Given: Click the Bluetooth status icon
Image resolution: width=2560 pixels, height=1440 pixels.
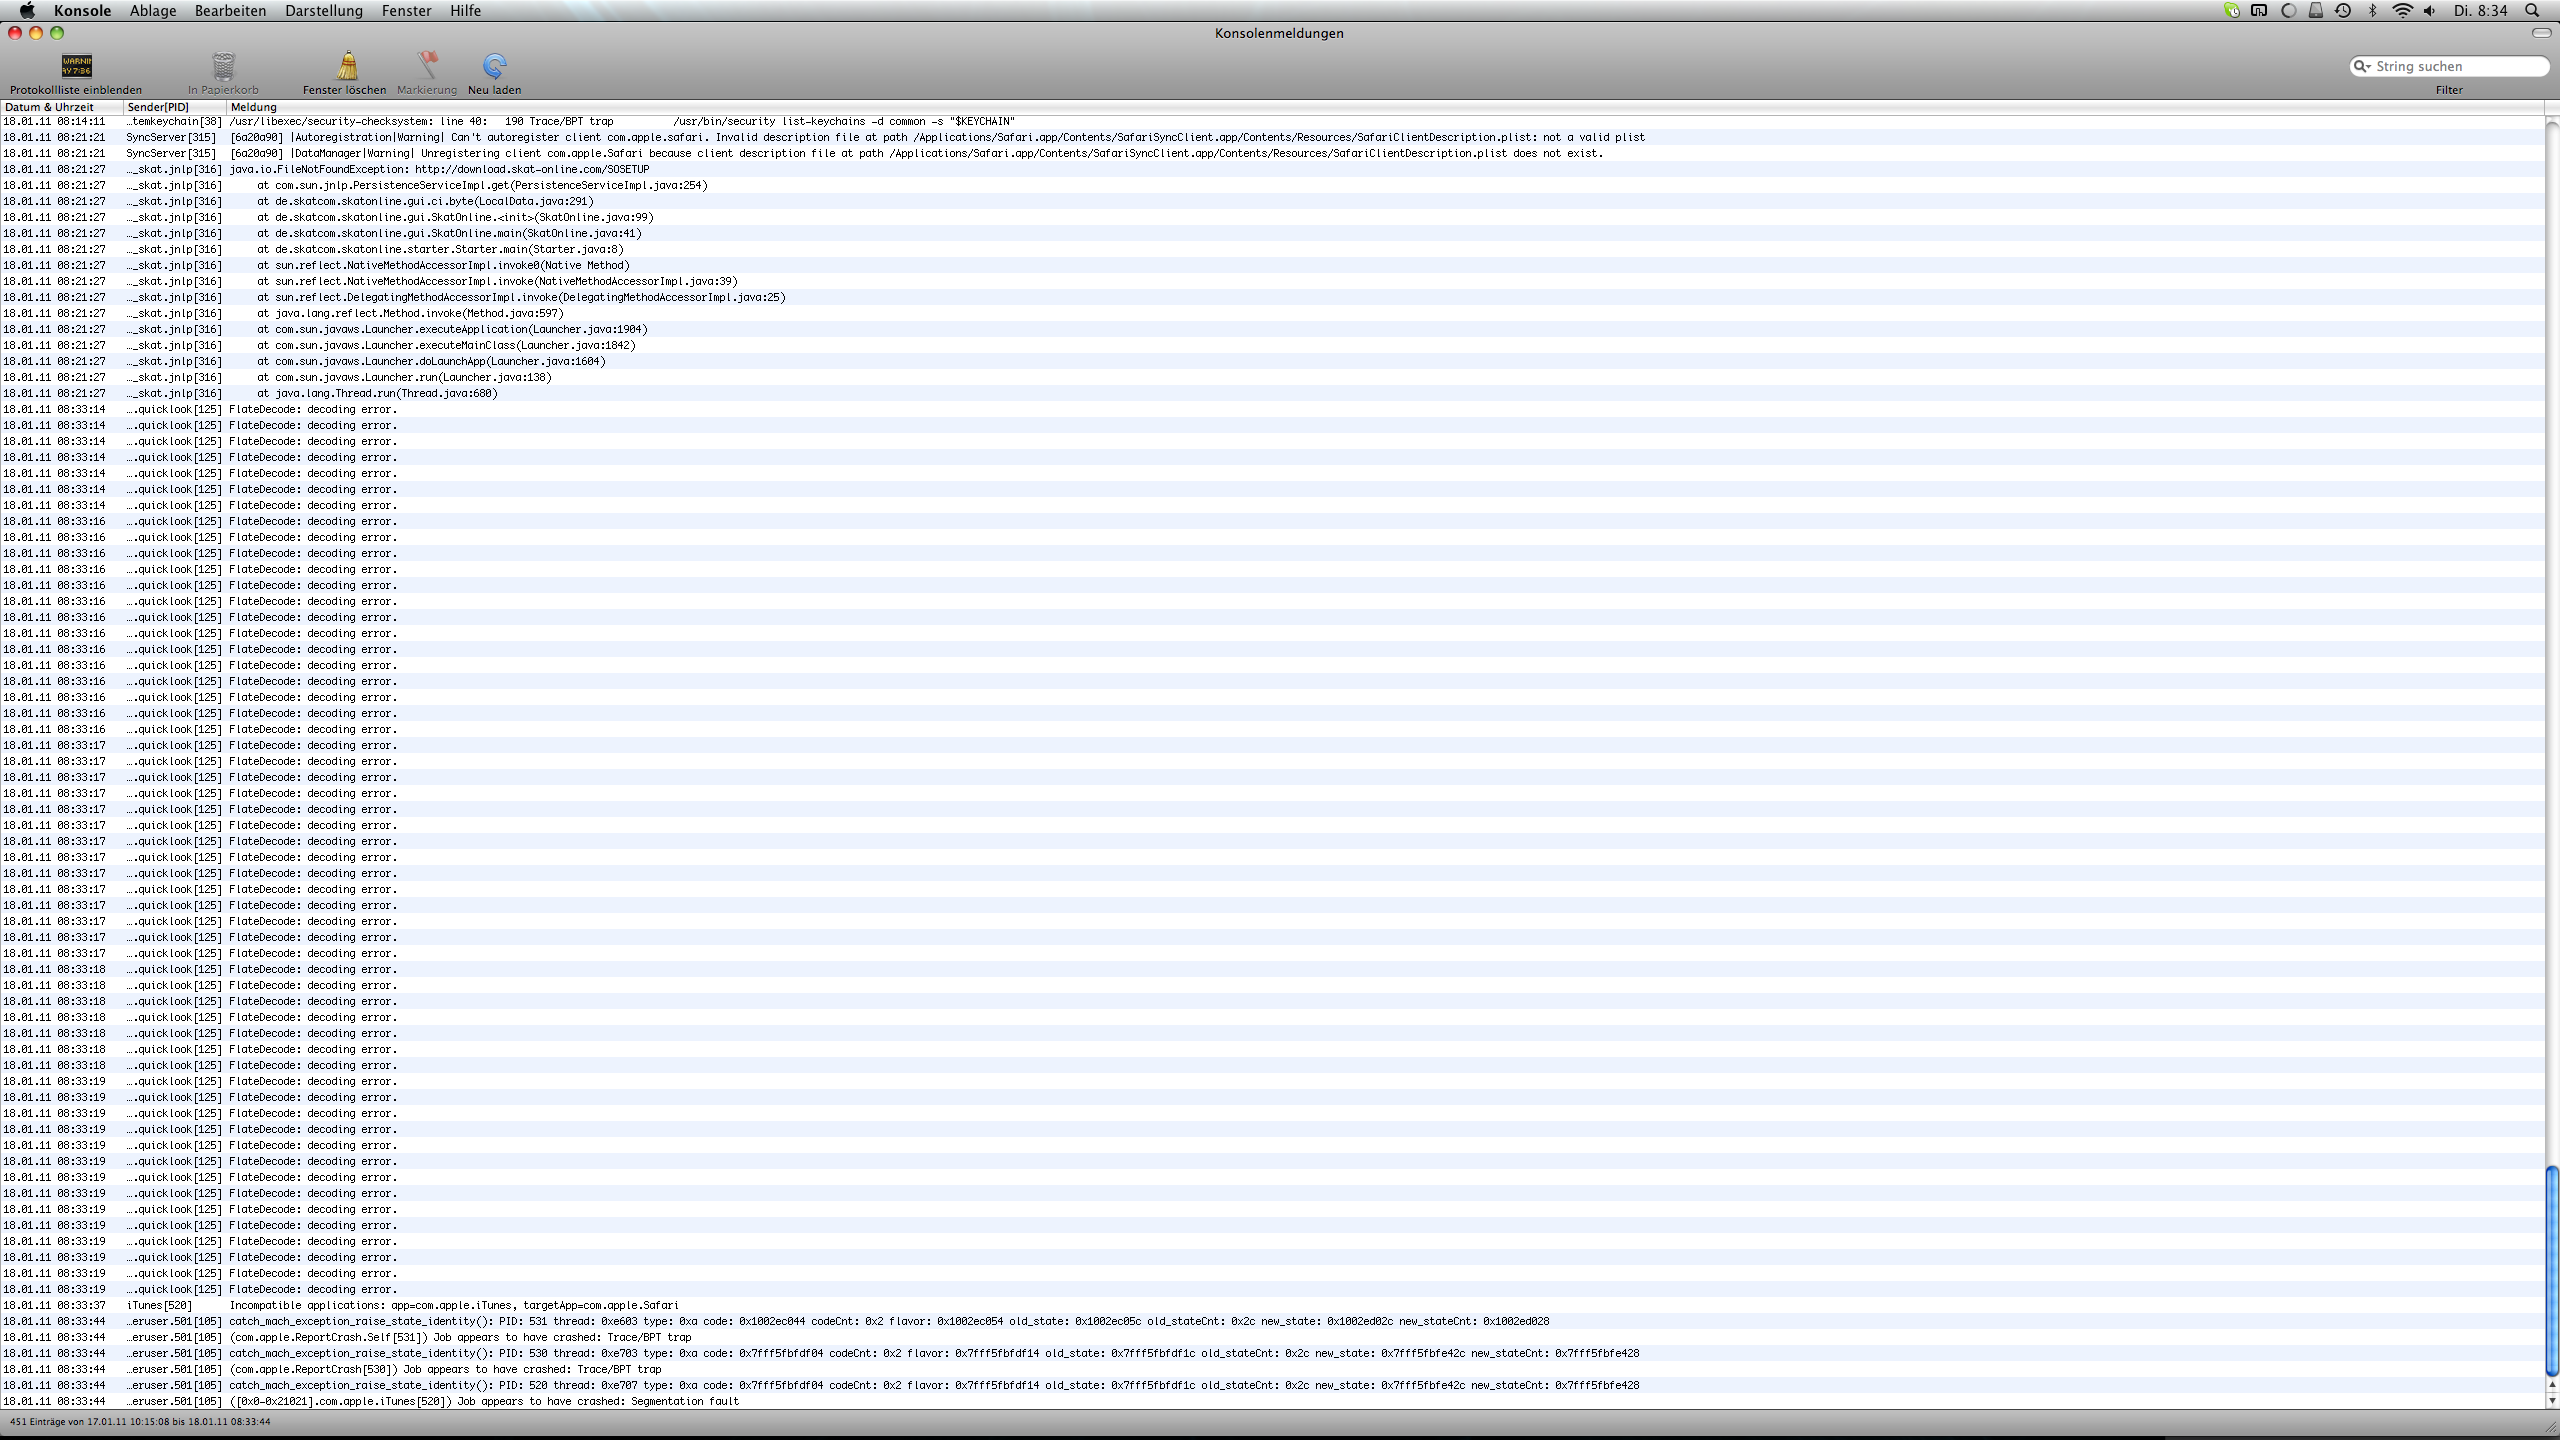Looking at the screenshot, I should point(2372,11).
